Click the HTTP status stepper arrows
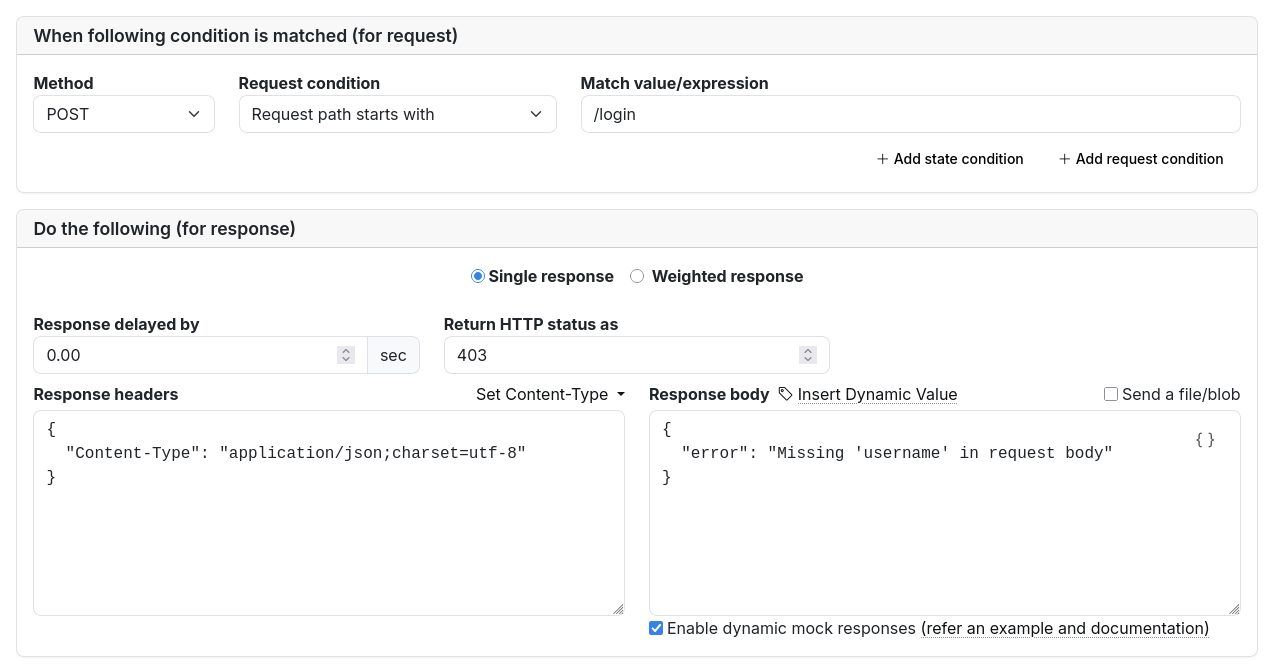Viewport: 1274px width, 670px height. pos(808,355)
